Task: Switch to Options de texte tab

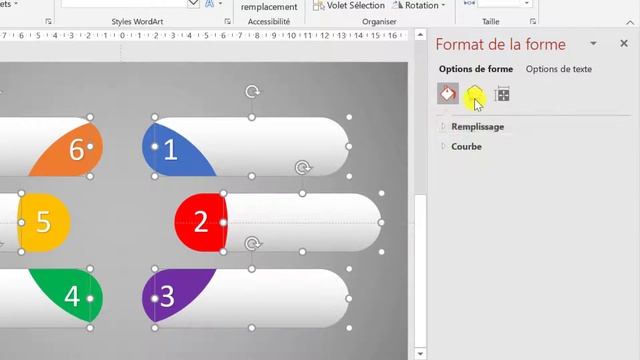Action: (x=558, y=69)
